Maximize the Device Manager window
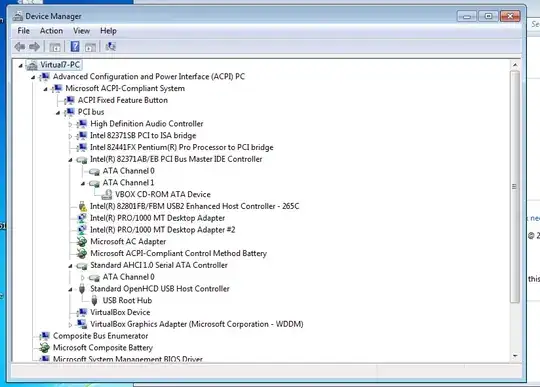 [488, 16]
